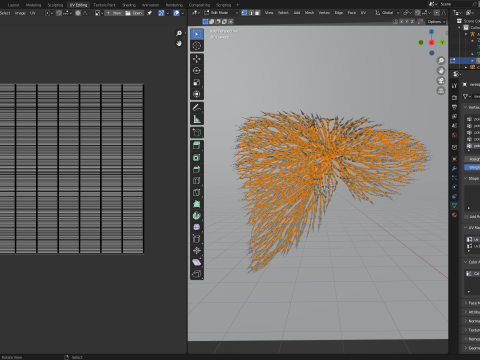The image size is (480, 360).
Task: Open the World properties tab
Action: [454, 135]
